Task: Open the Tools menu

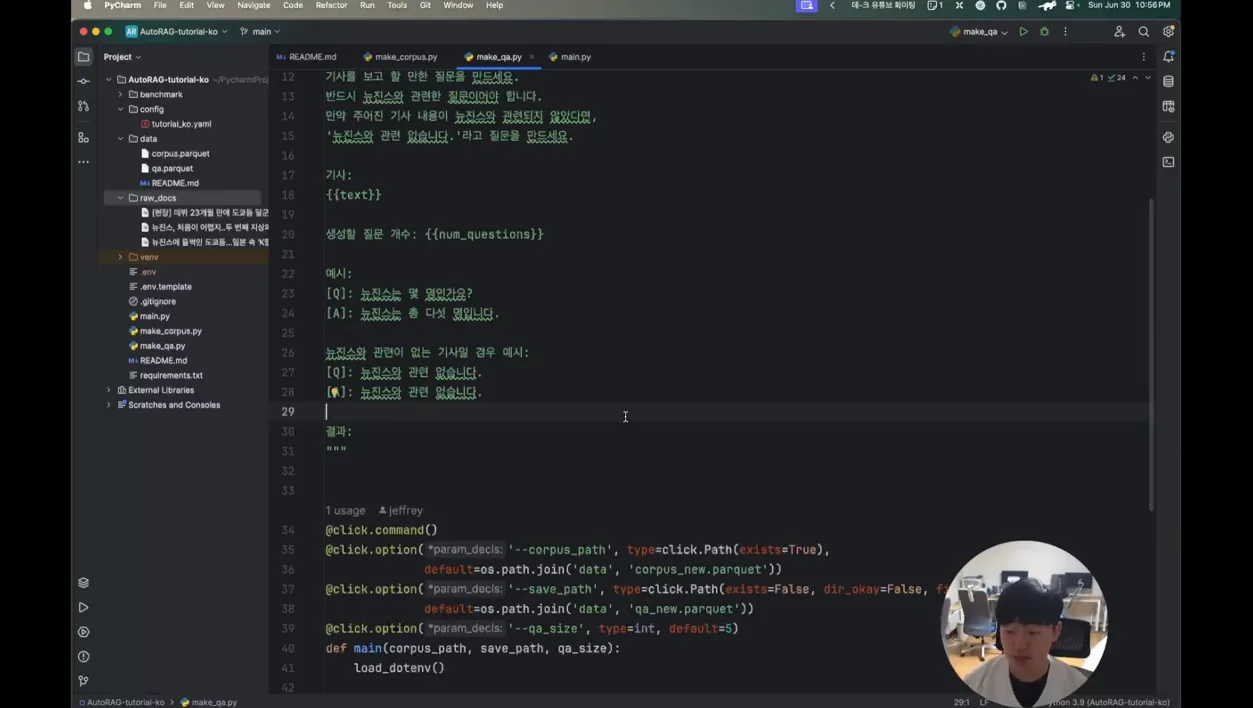Action: pyautogui.click(x=397, y=6)
